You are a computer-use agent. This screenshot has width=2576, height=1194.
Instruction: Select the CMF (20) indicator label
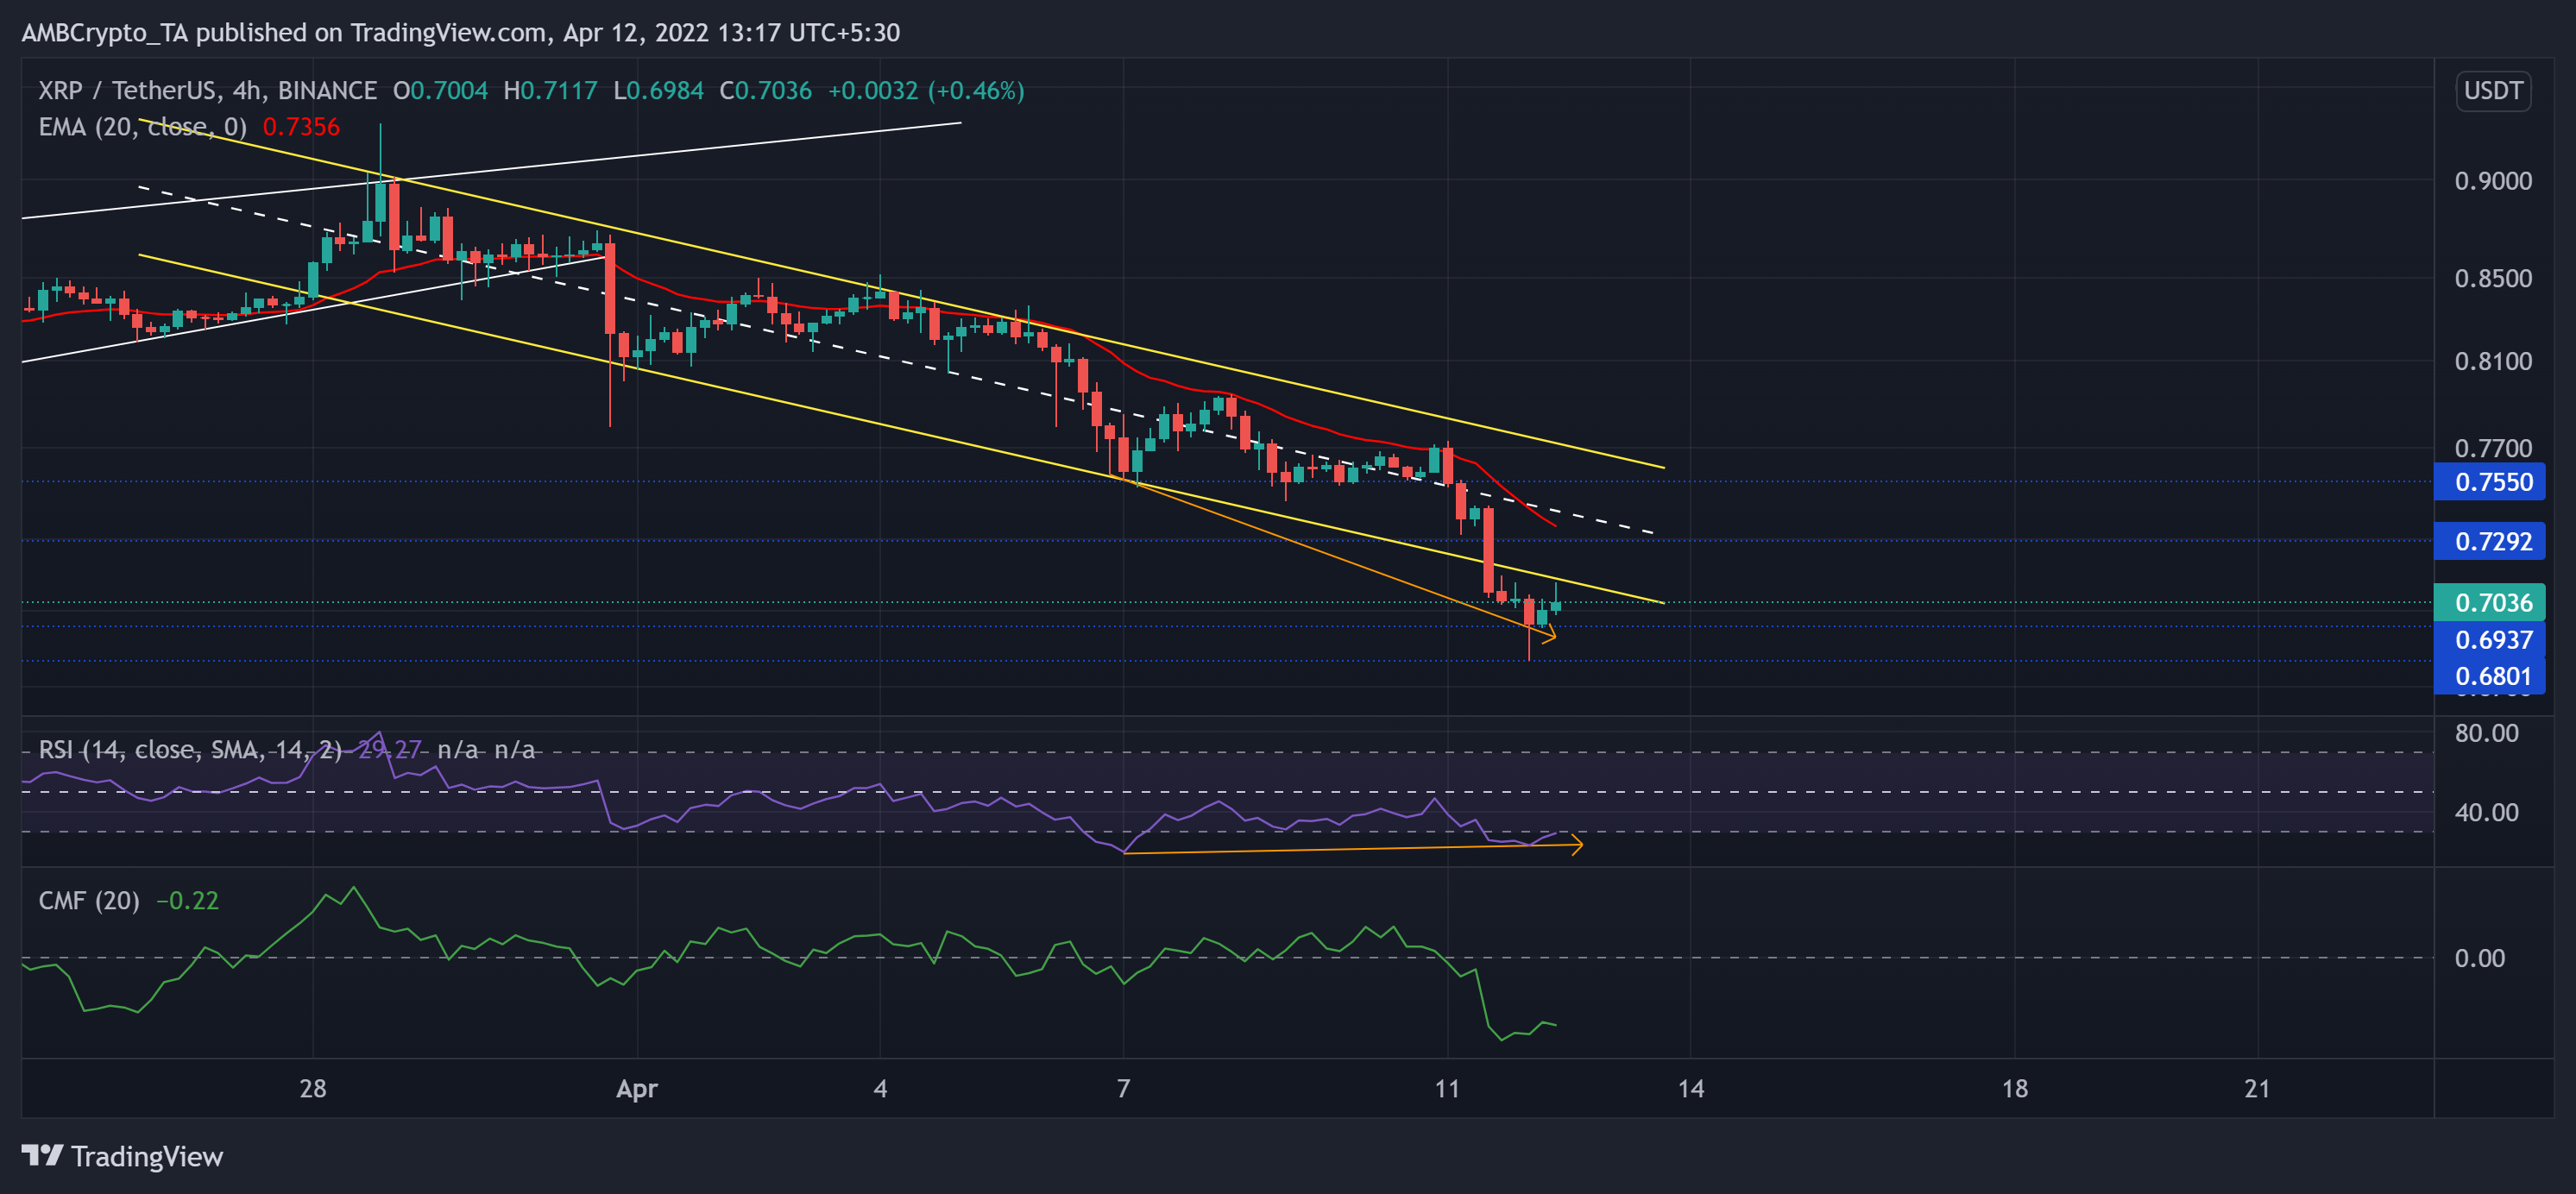(88, 900)
